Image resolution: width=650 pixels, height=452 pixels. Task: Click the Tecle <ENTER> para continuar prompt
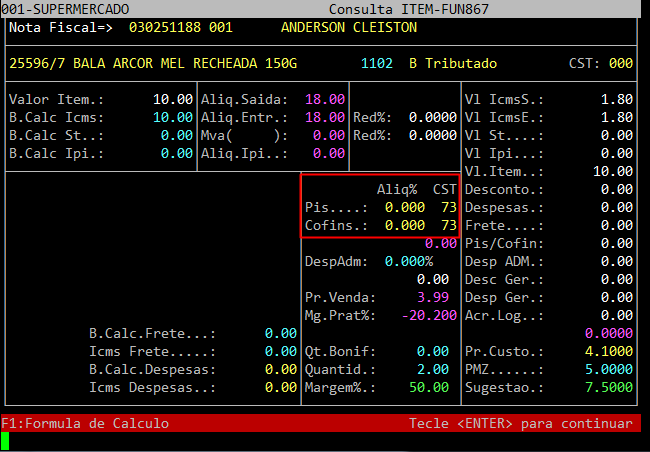pyautogui.click(x=520, y=423)
